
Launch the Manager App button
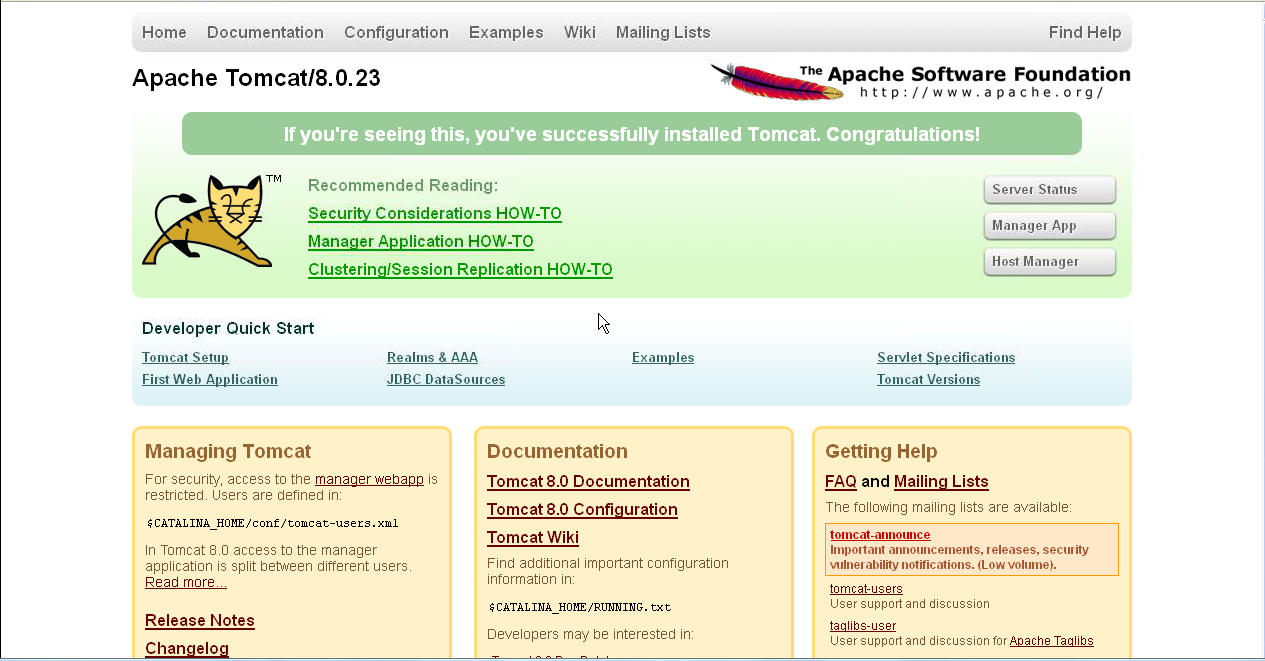pyautogui.click(x=1049, y=226)
